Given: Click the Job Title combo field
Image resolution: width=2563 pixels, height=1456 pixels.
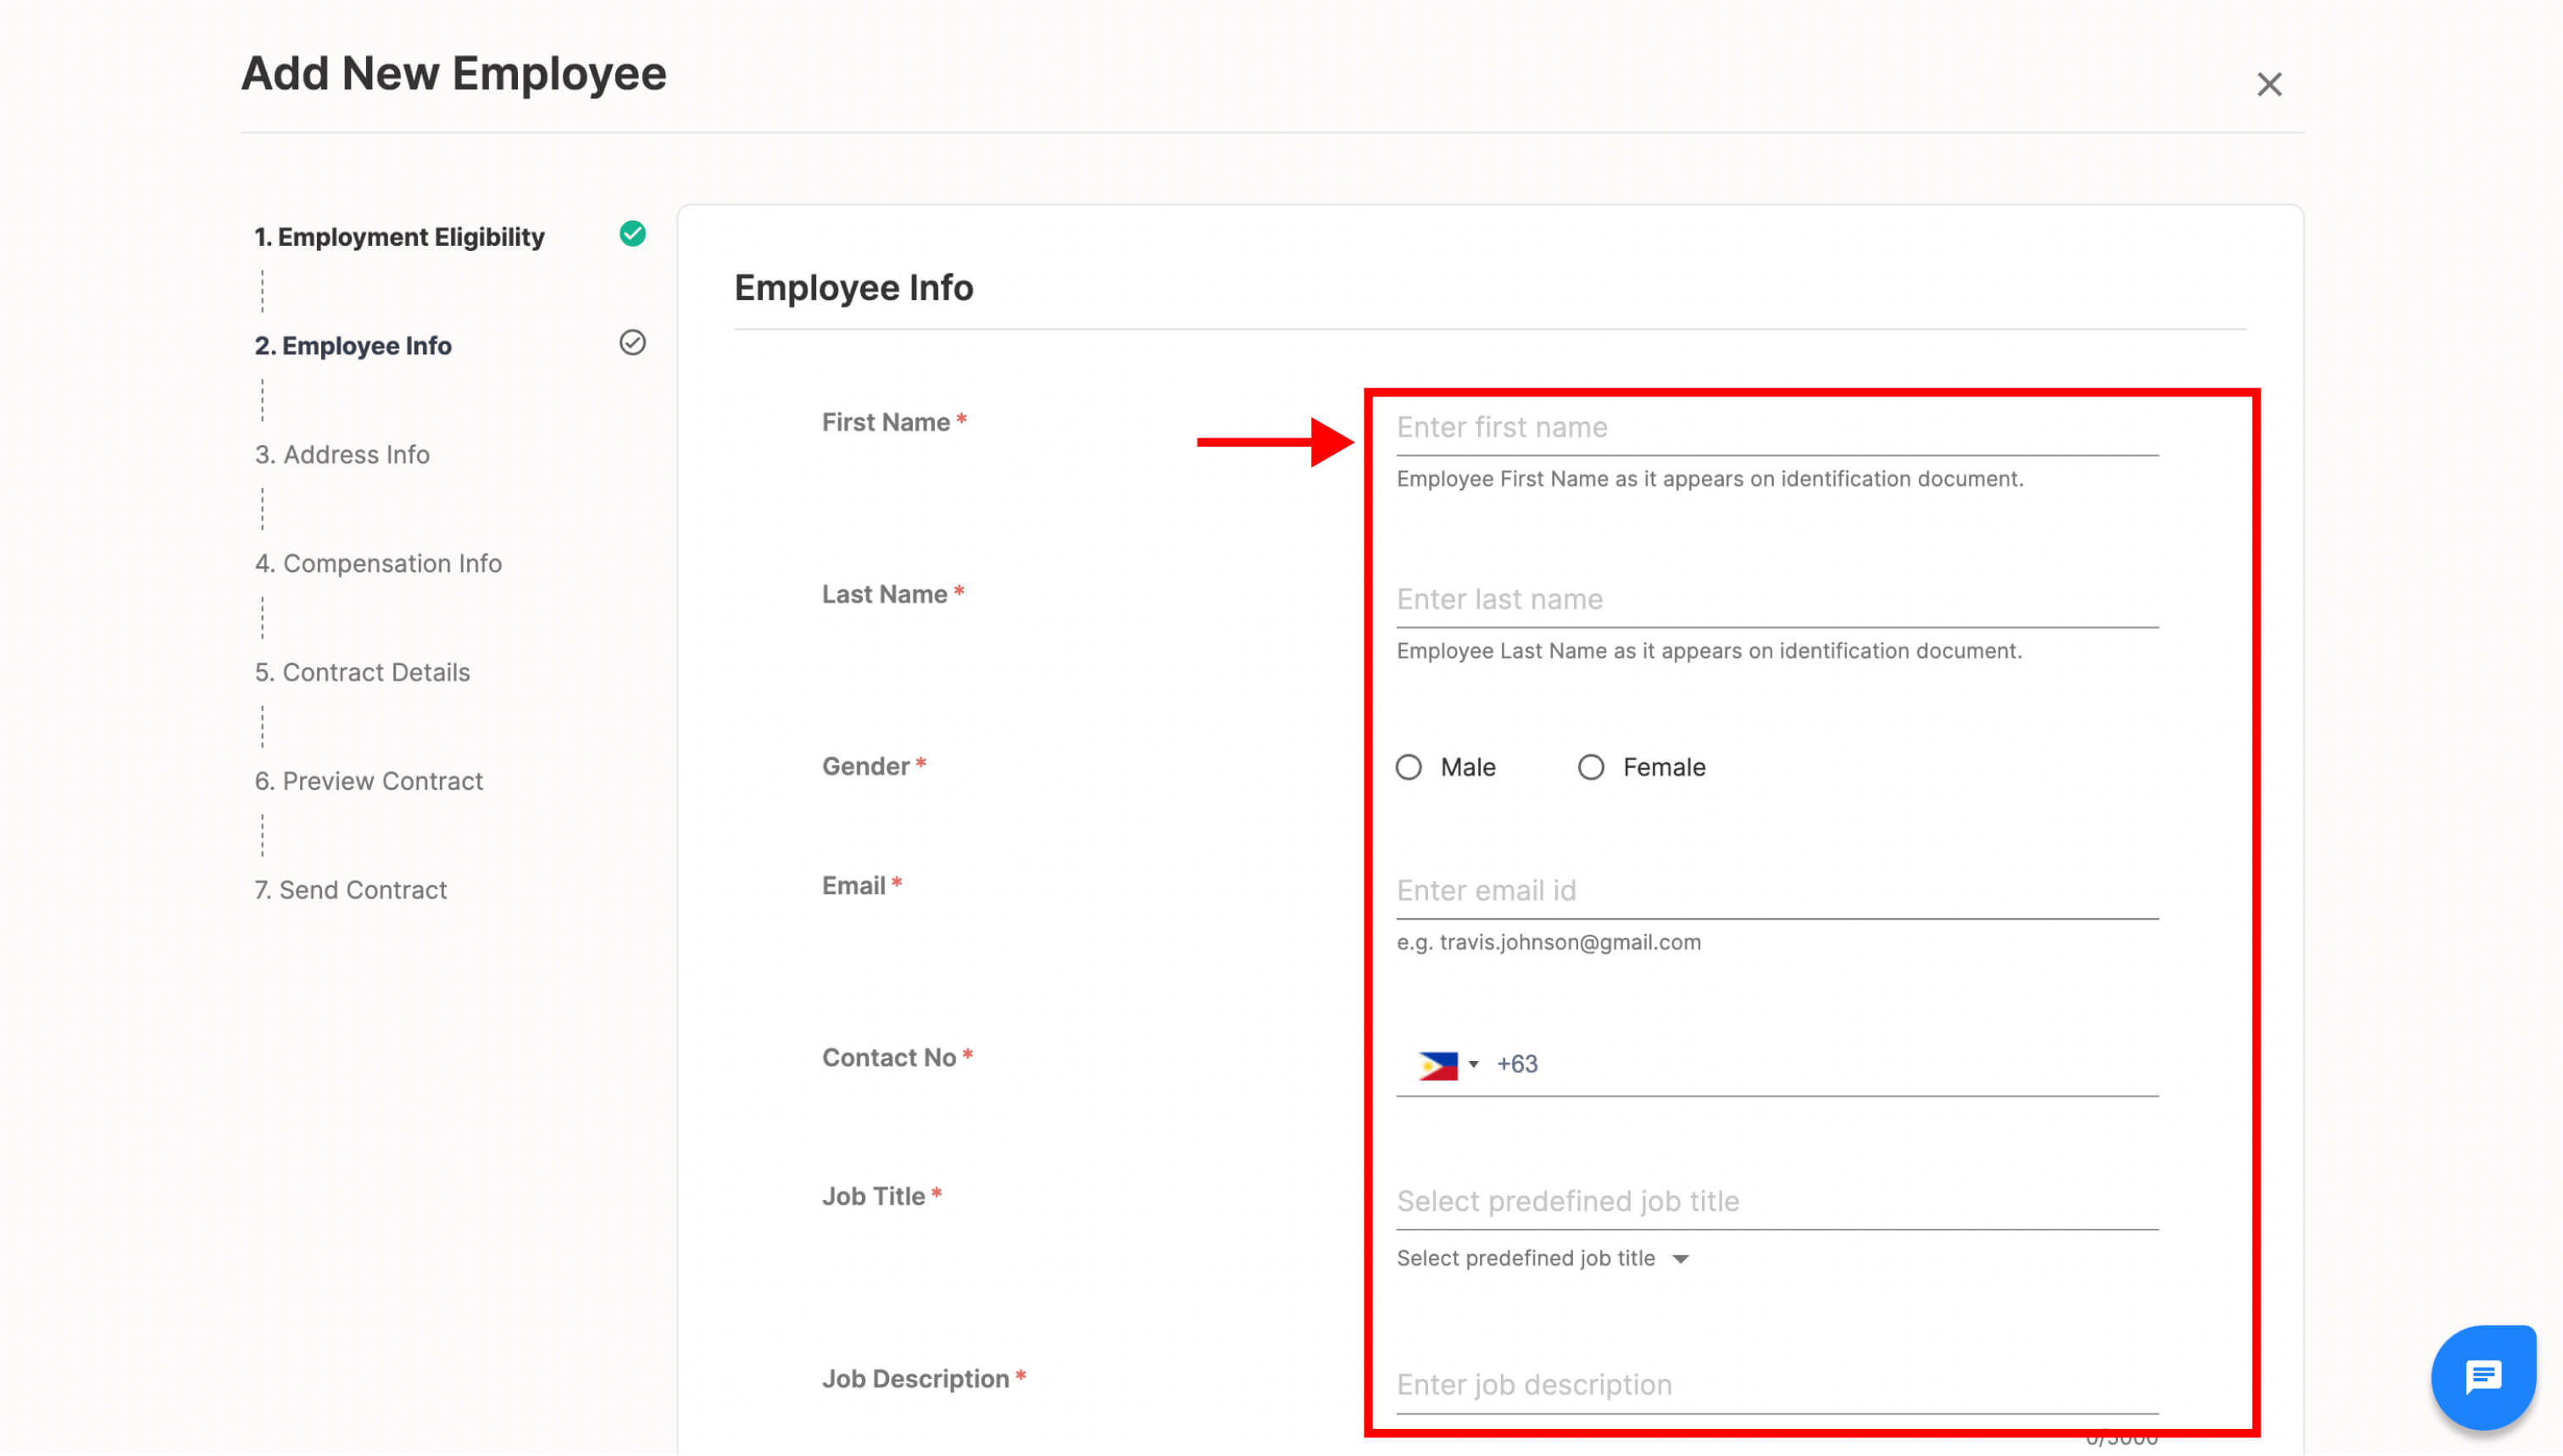Looking at the screenshot, I should point(1776,1201).
